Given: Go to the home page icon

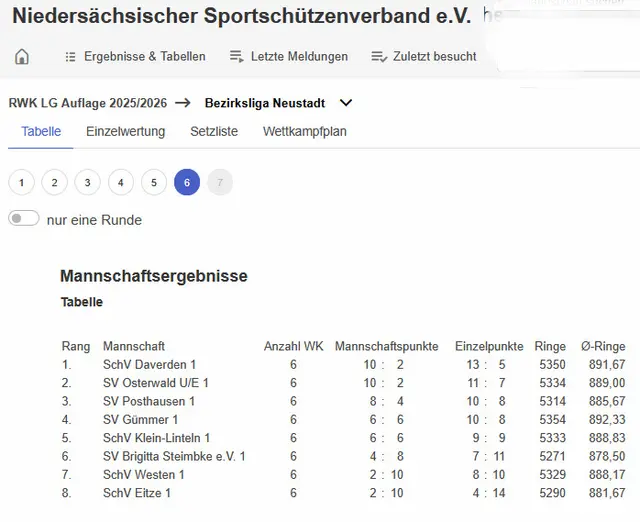Looking at the screenshot, I should [x=22, y=57].
